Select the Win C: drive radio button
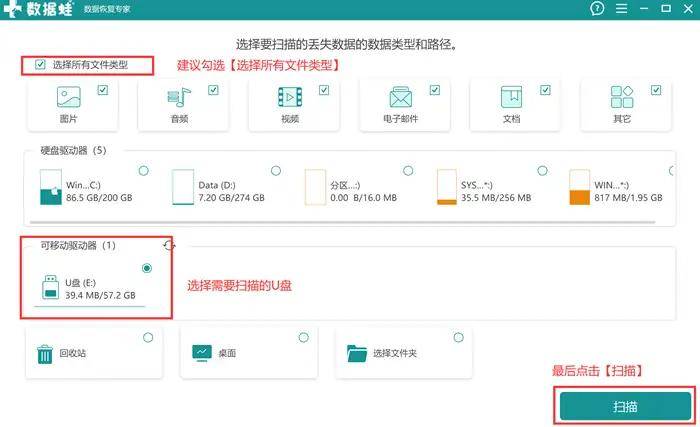700x427 pixels. coord(143,171)
